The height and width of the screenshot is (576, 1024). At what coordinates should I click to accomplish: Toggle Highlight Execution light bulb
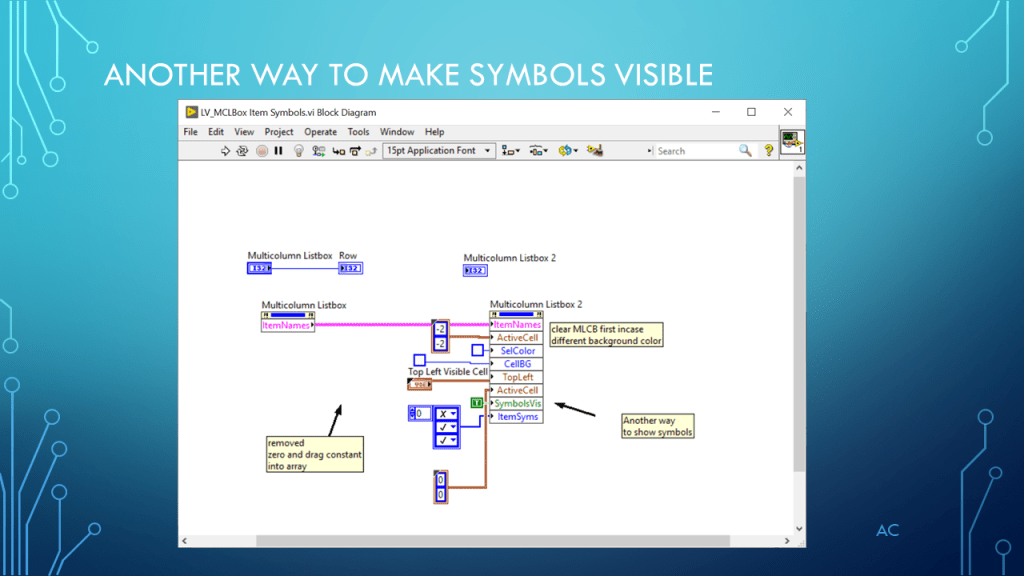(298, 151)
